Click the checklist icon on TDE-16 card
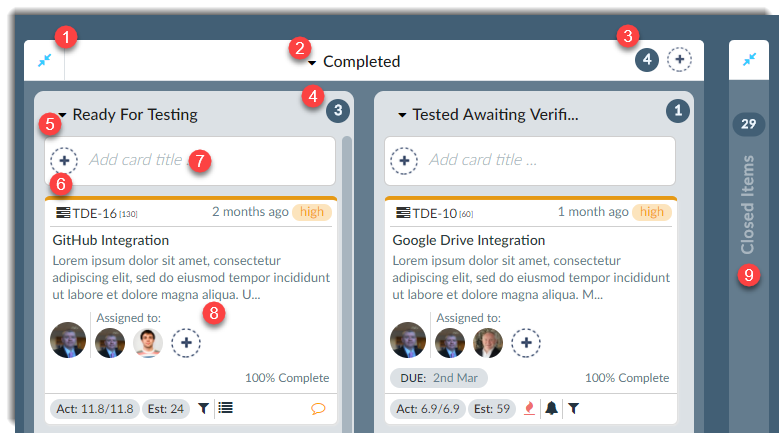 (x=225, y=408)
